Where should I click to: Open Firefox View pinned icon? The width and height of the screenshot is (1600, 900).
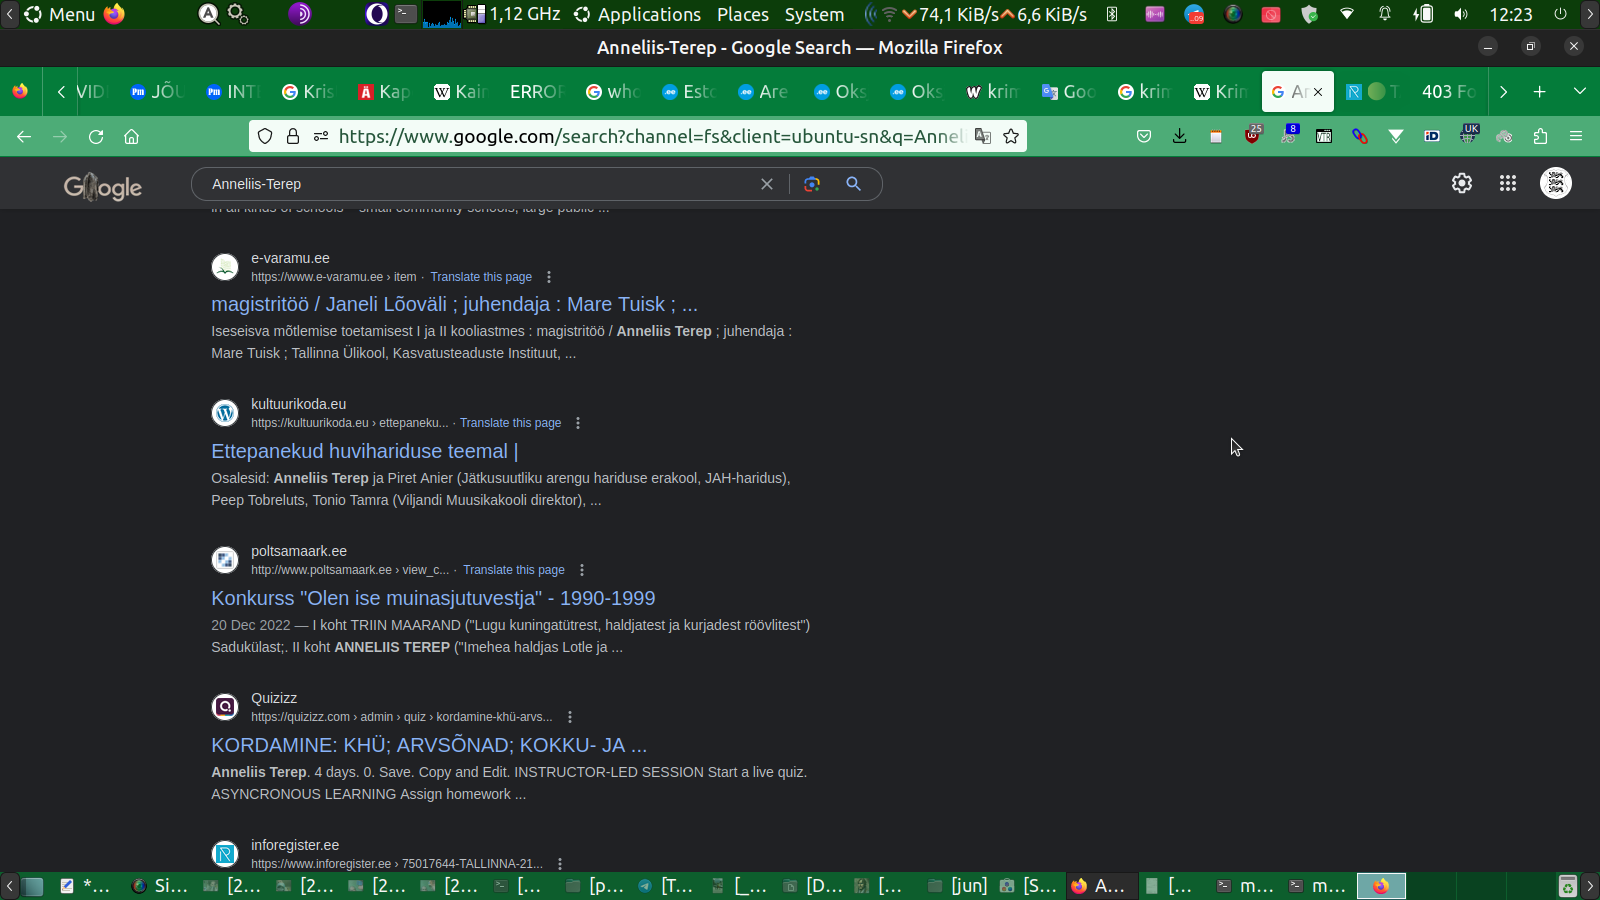coord(20,91)
